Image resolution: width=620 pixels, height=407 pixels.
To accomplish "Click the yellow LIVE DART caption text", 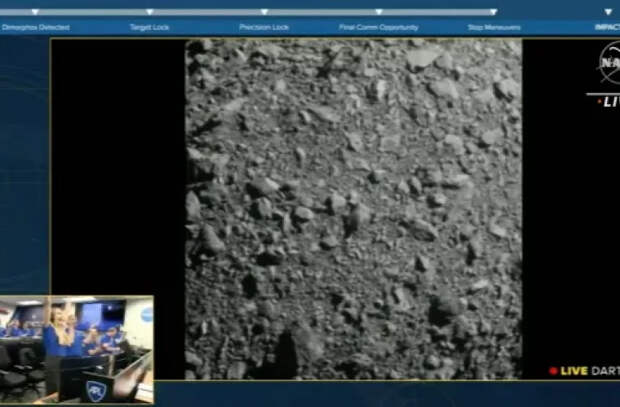I will 574,371.
